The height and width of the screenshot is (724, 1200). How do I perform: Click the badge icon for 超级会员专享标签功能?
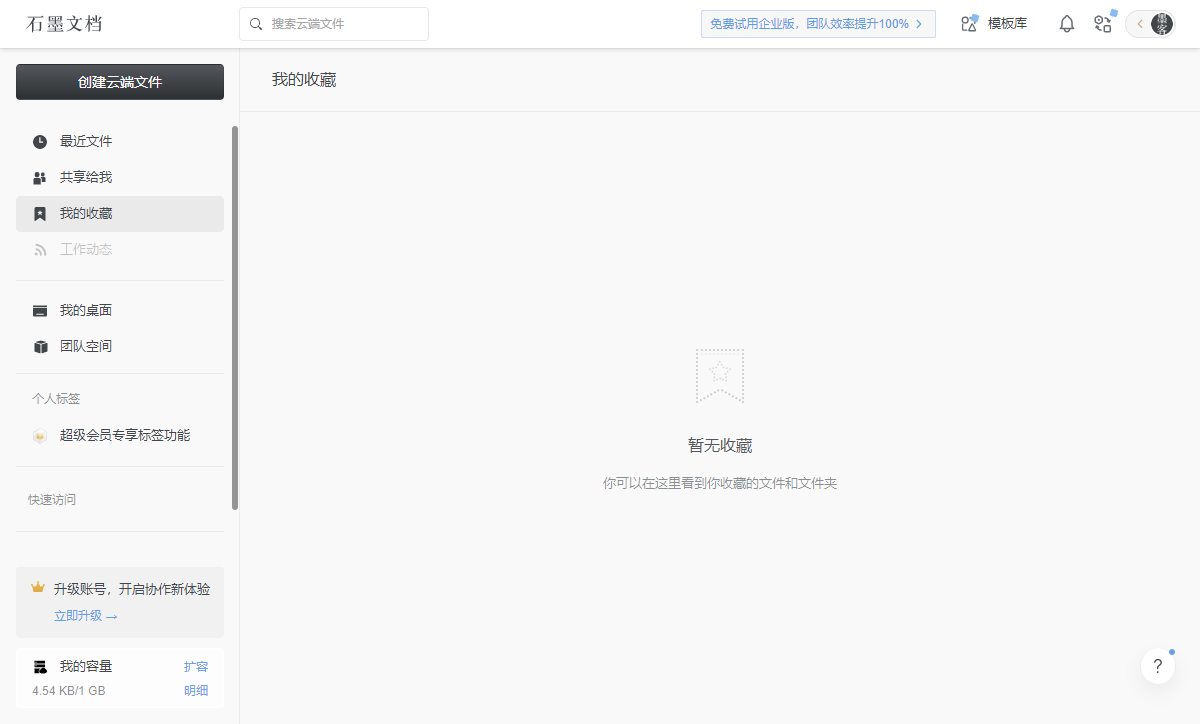point(40,436)
